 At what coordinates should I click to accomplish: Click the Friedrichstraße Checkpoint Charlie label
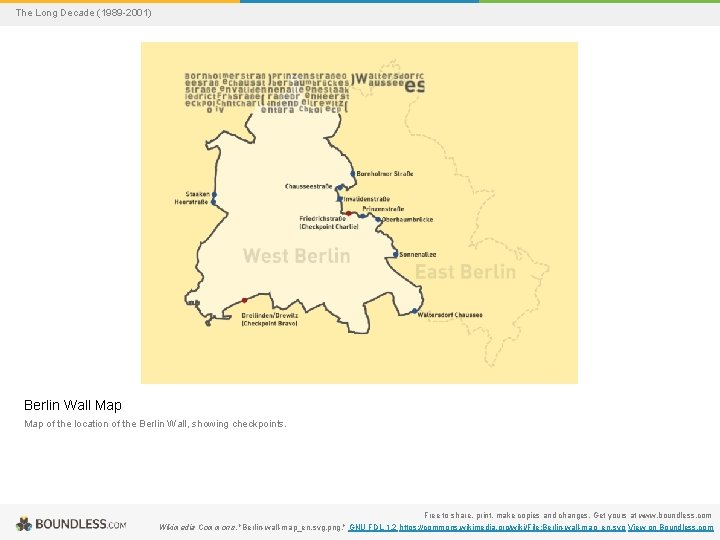click(x=328, y=223)
